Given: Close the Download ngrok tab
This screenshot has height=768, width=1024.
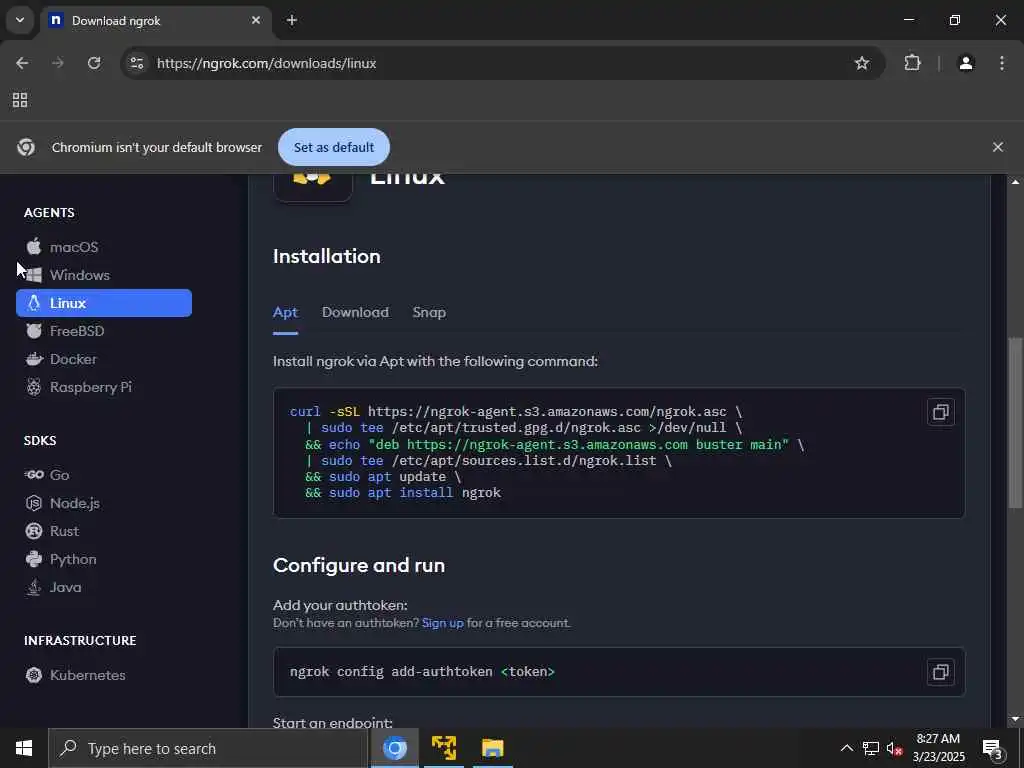Looking at the screenshot, I should coord(256,20).
